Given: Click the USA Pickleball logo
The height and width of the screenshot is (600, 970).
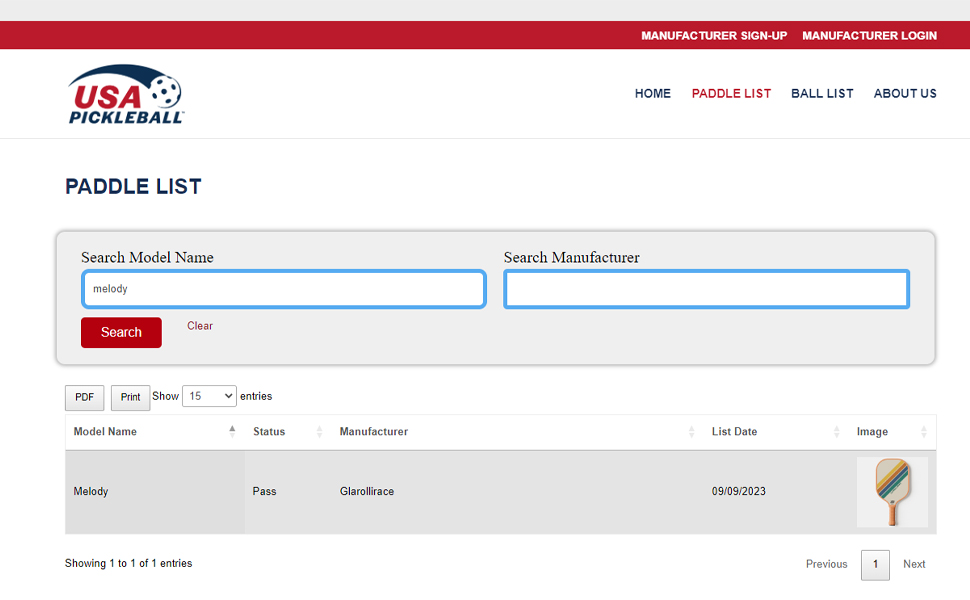Looking at the screenshot, I should point(126,94).
